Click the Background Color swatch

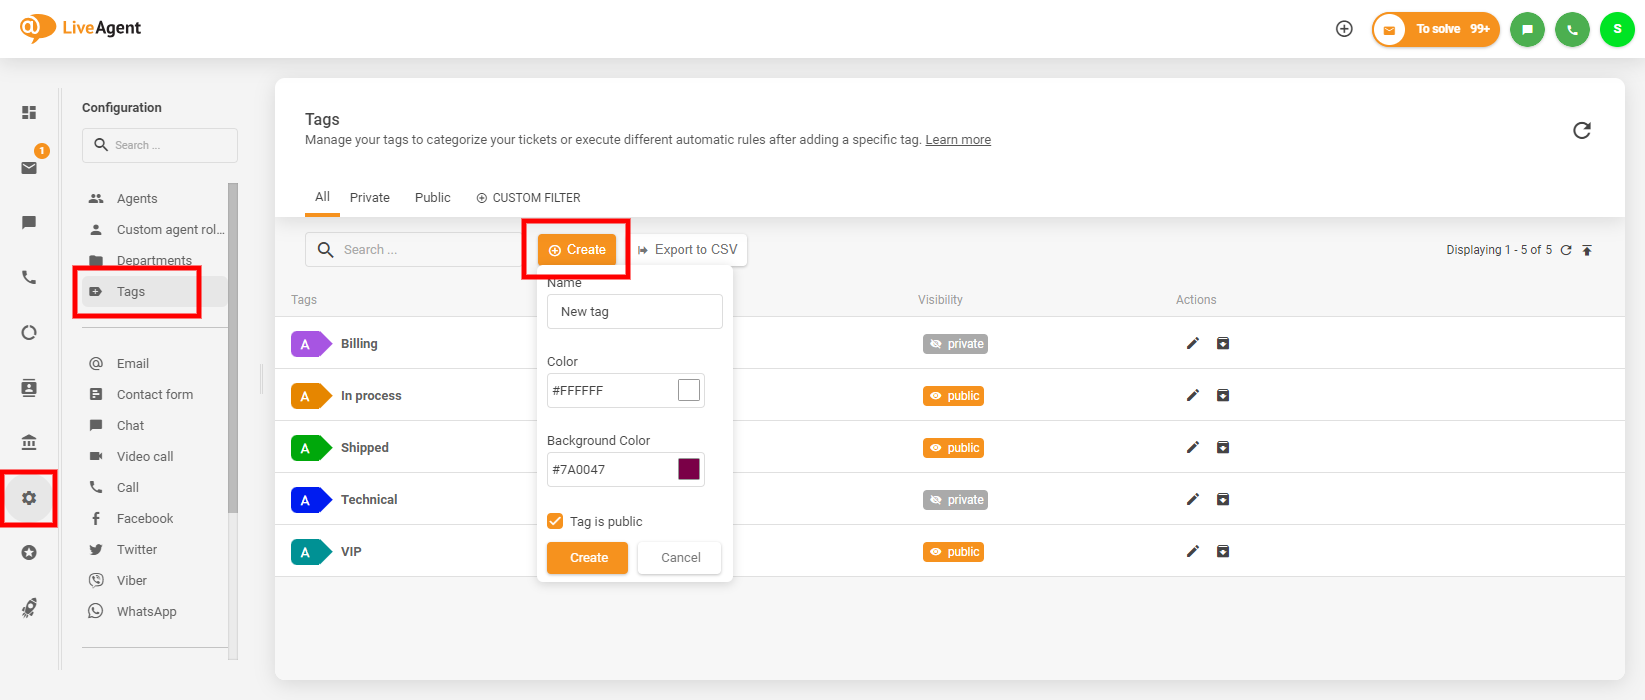(x=689, y=469)
